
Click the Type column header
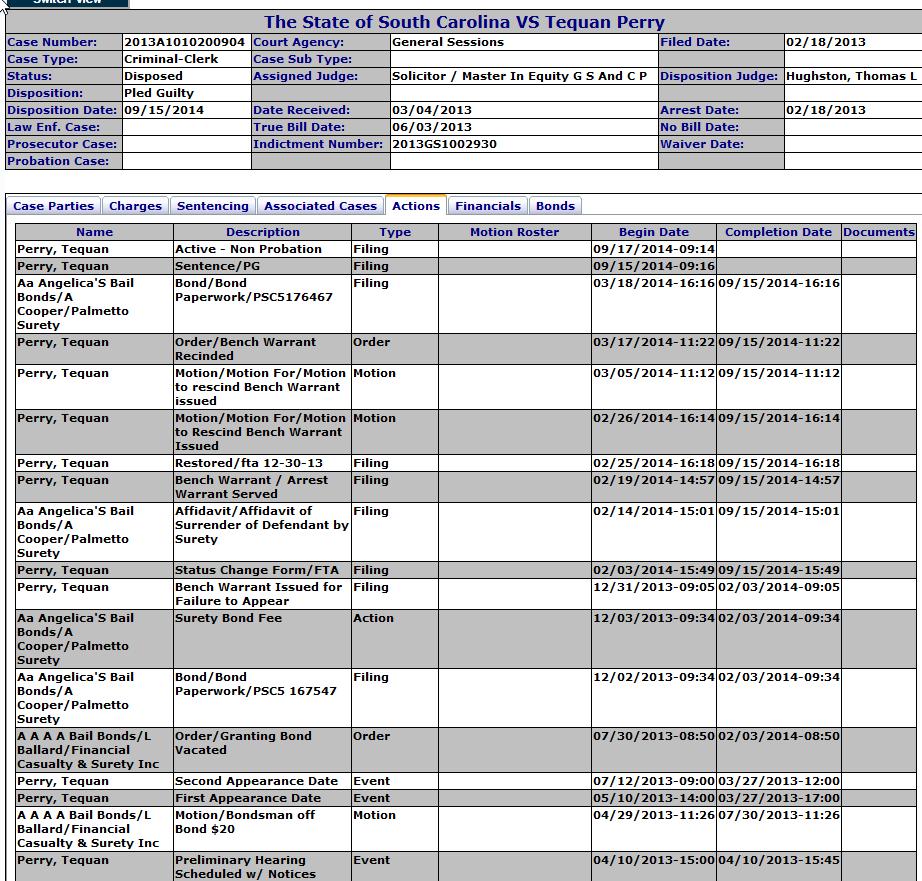coord(395,232)
